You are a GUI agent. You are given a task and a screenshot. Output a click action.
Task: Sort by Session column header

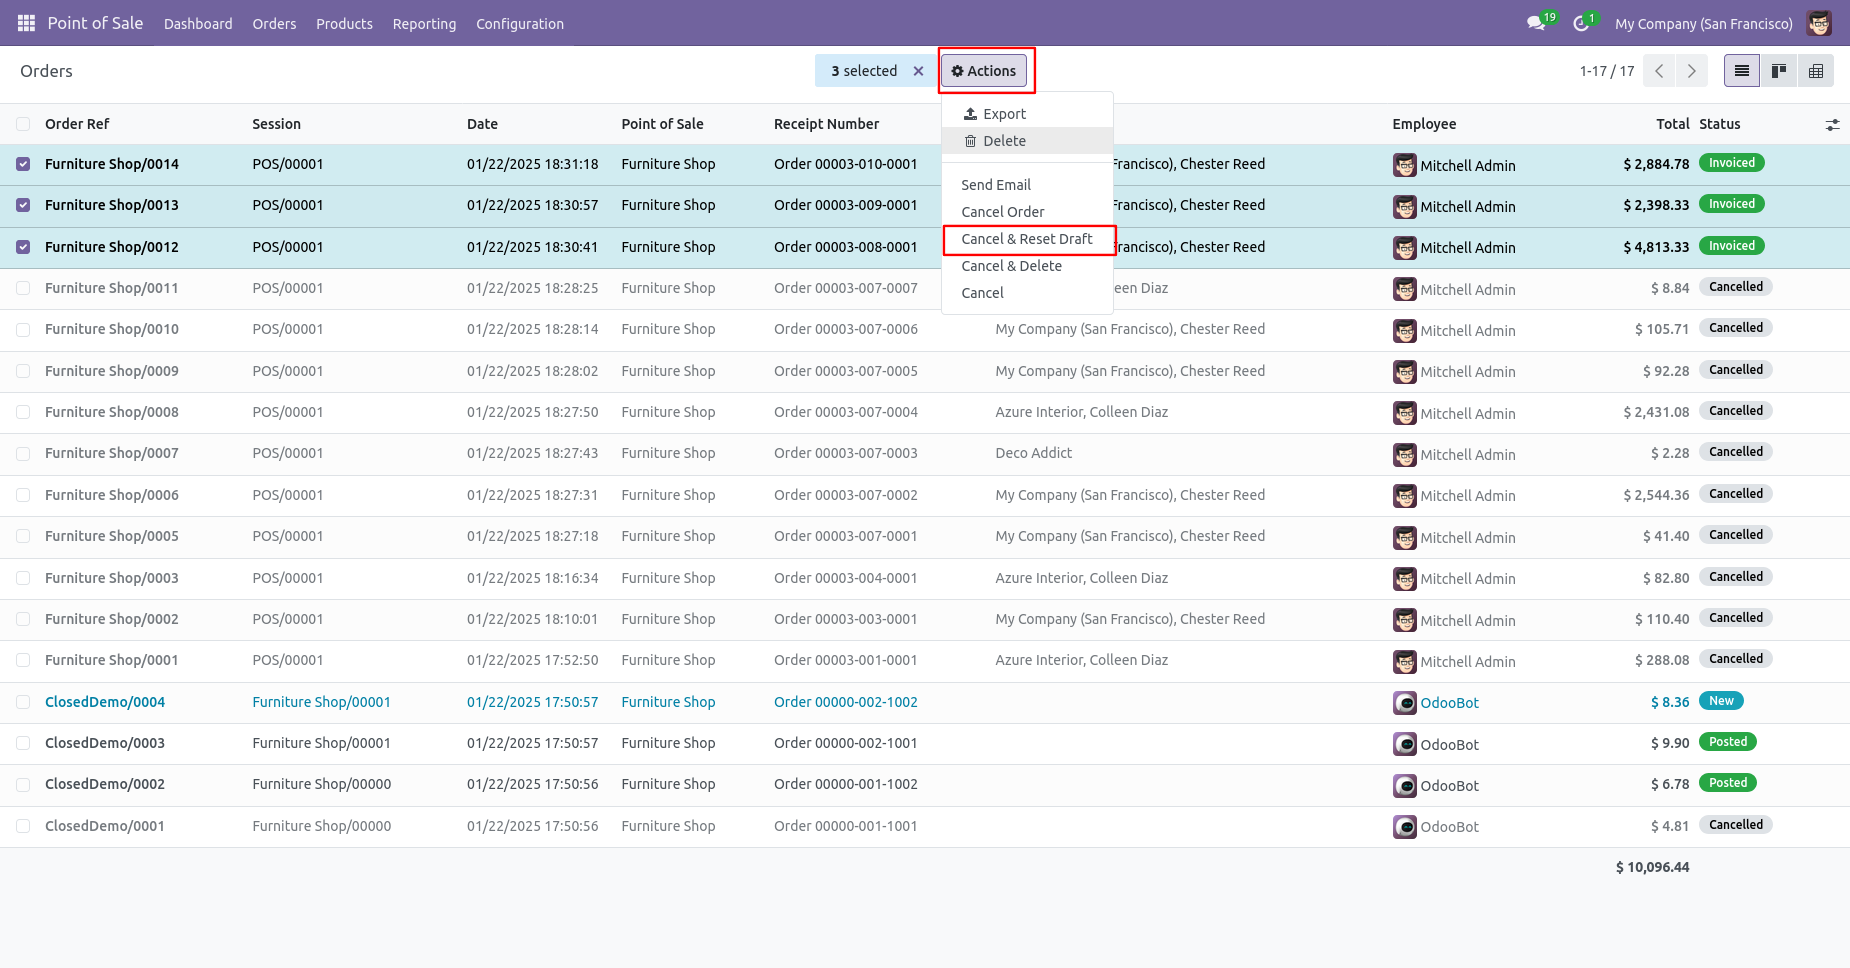pyautogui.click(x=276, y=124)
